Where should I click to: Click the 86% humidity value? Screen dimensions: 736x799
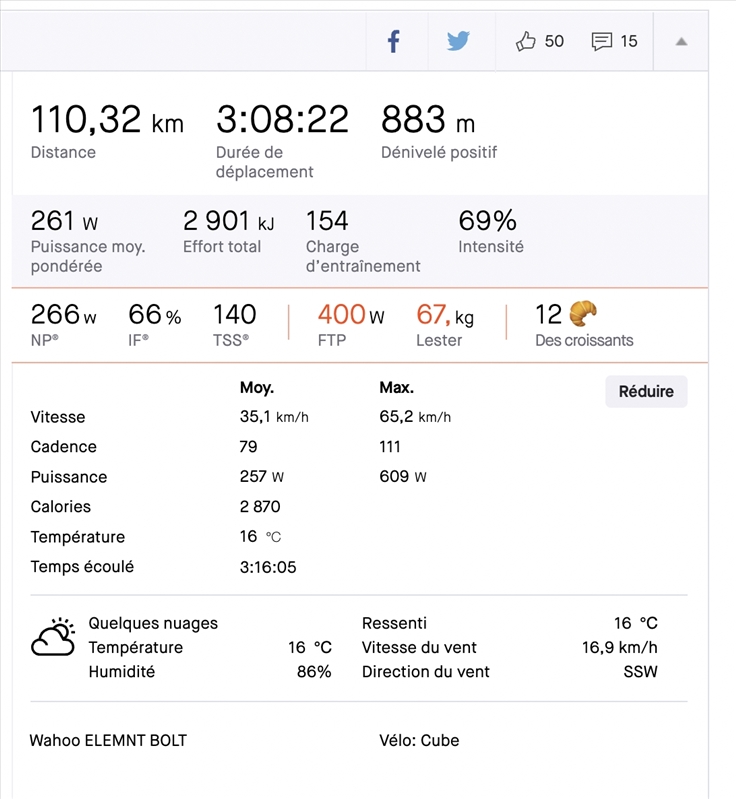pos(314,672)
